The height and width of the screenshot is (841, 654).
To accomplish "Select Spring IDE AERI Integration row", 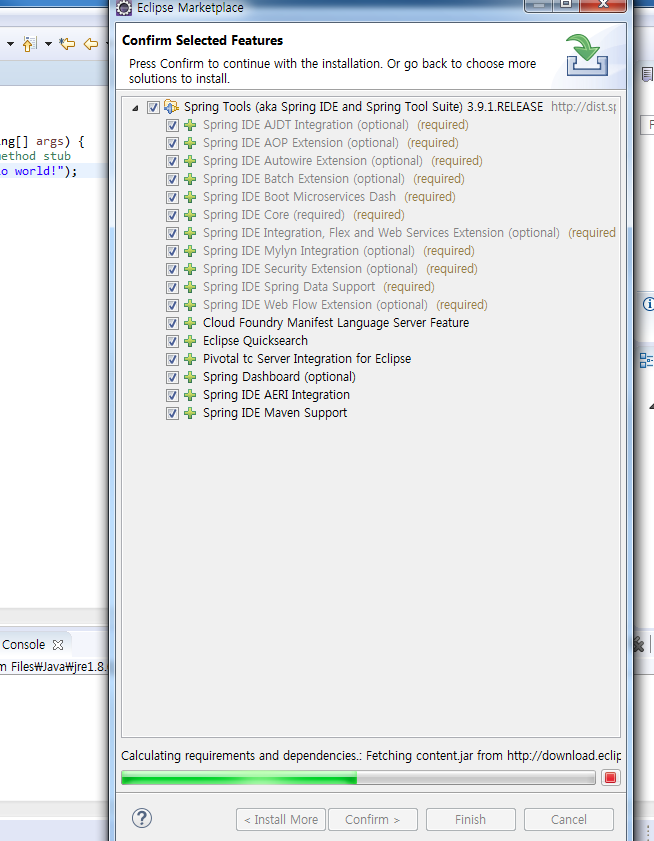I will click(276, 395).
